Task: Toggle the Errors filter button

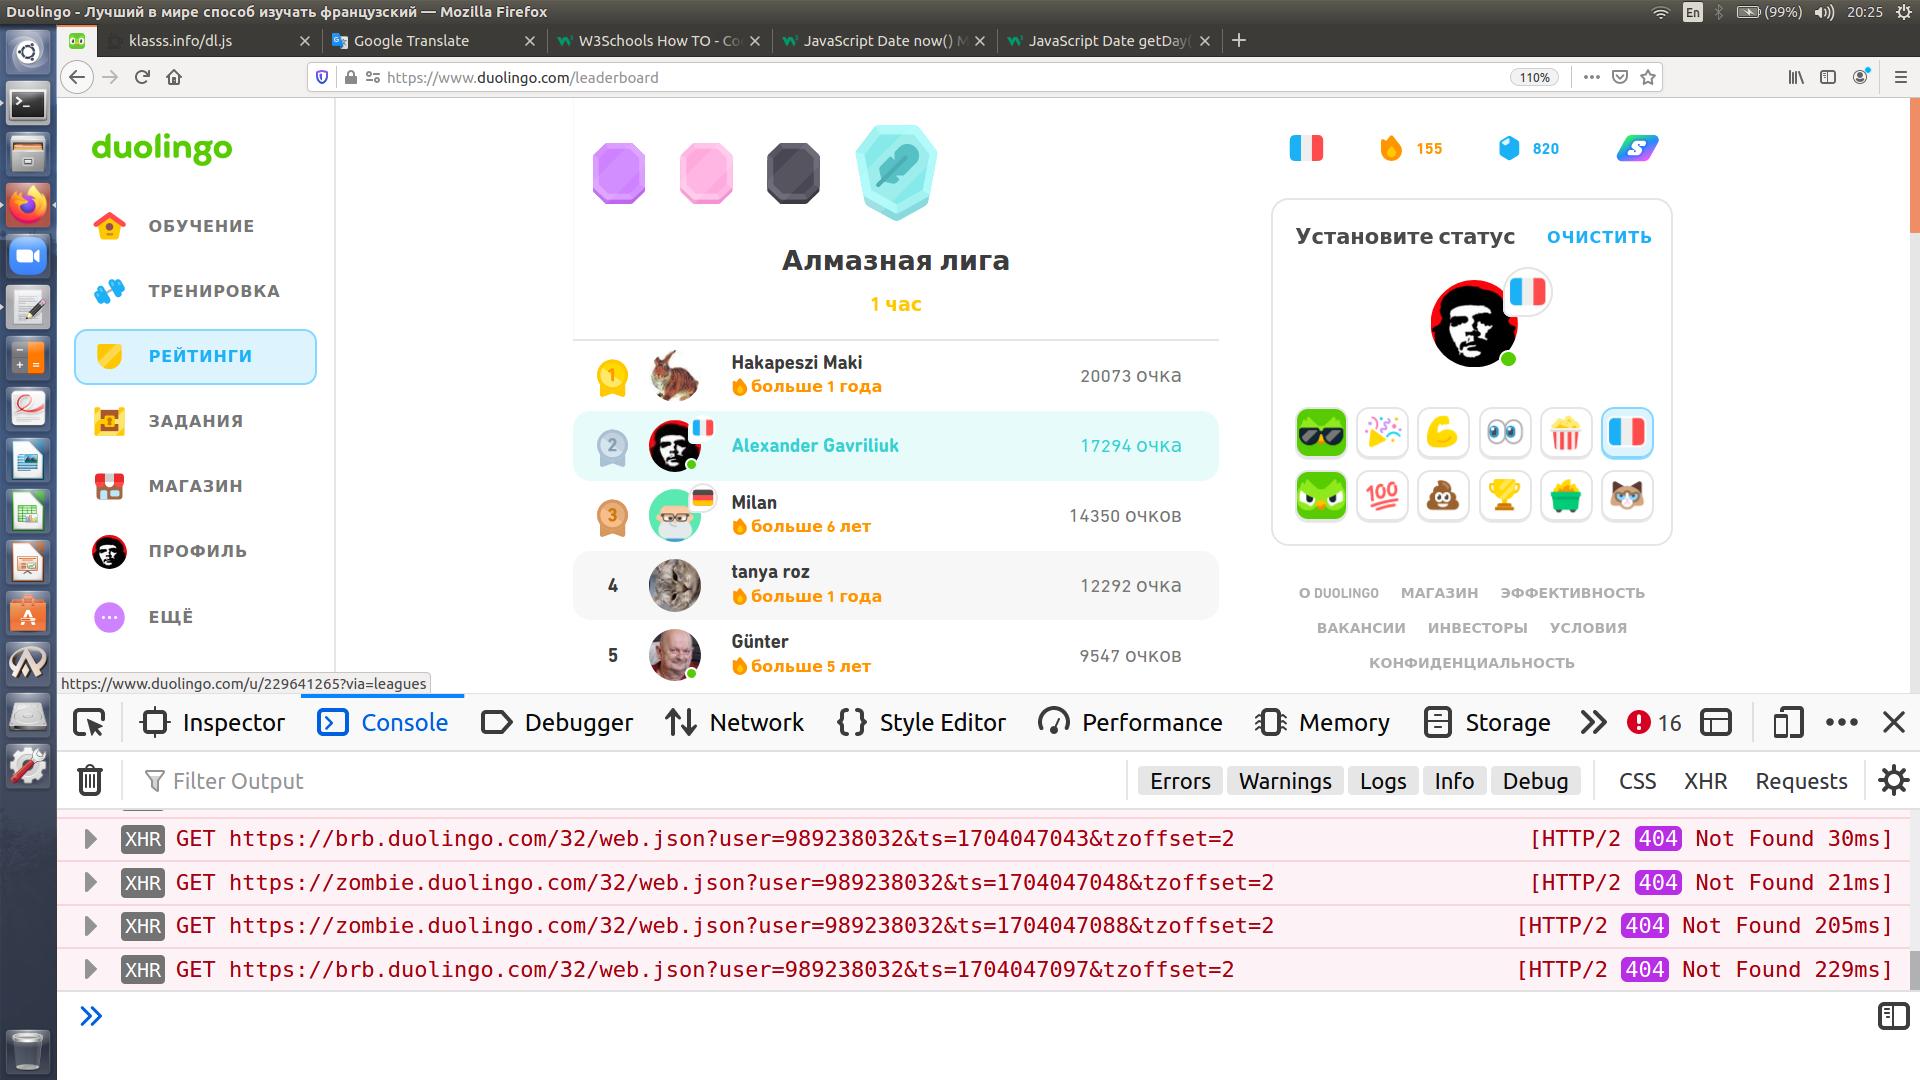Action: (x=1179, y=781)
